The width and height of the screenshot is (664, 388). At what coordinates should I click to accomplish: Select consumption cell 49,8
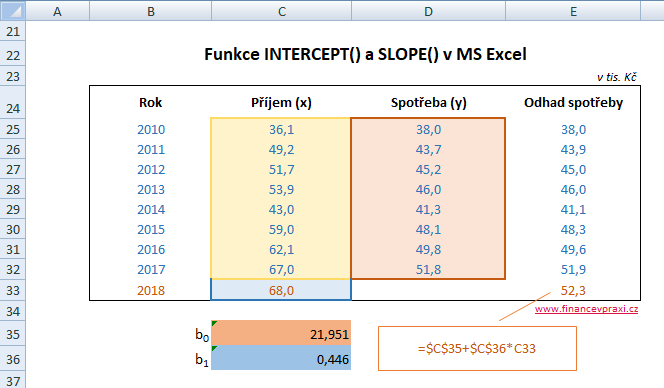(428, 249)
